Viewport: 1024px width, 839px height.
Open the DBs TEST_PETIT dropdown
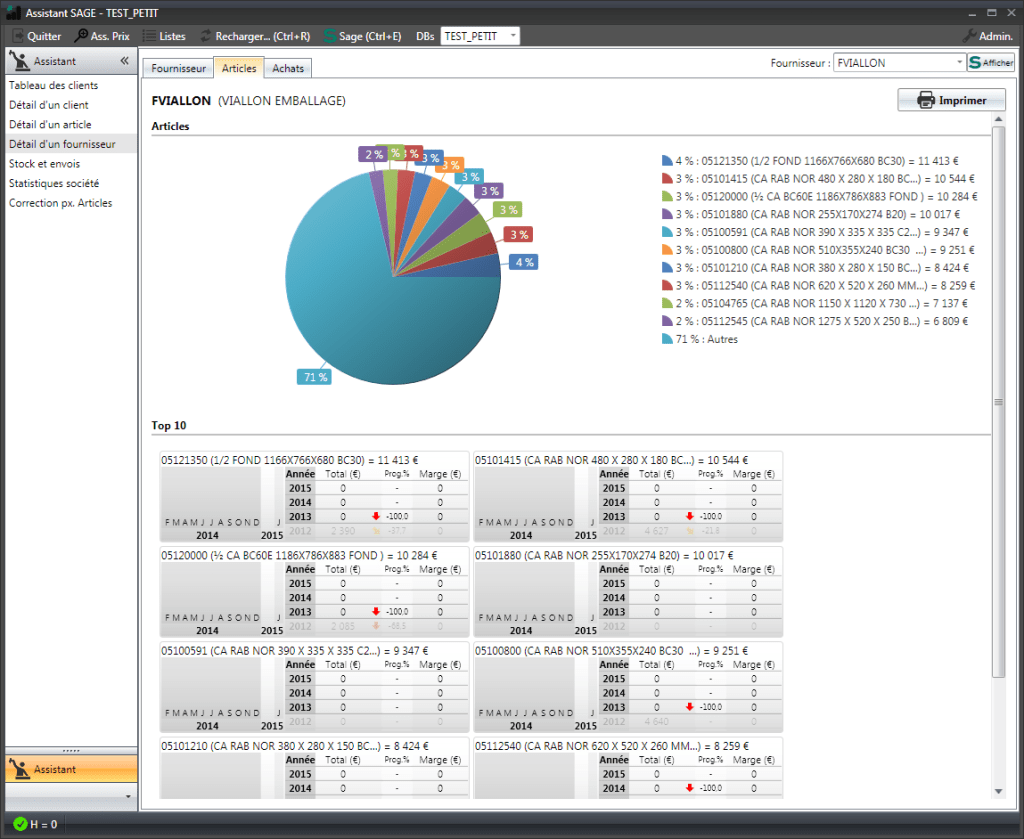513,36
